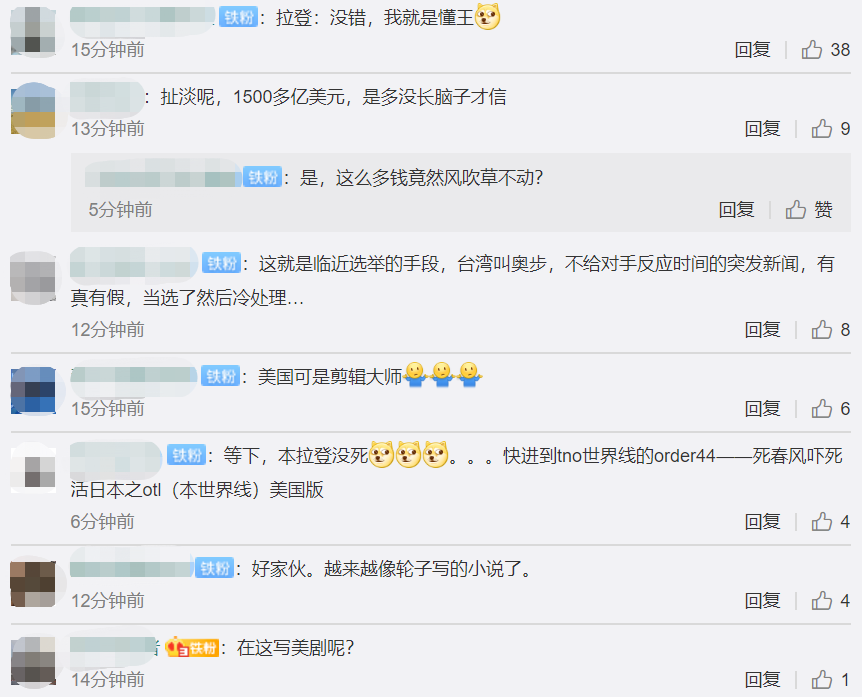Click thumbs-up on the 1500多亿美元 comment
The height and width of the screenshot is (697, 862).
(x=821, y=129)
